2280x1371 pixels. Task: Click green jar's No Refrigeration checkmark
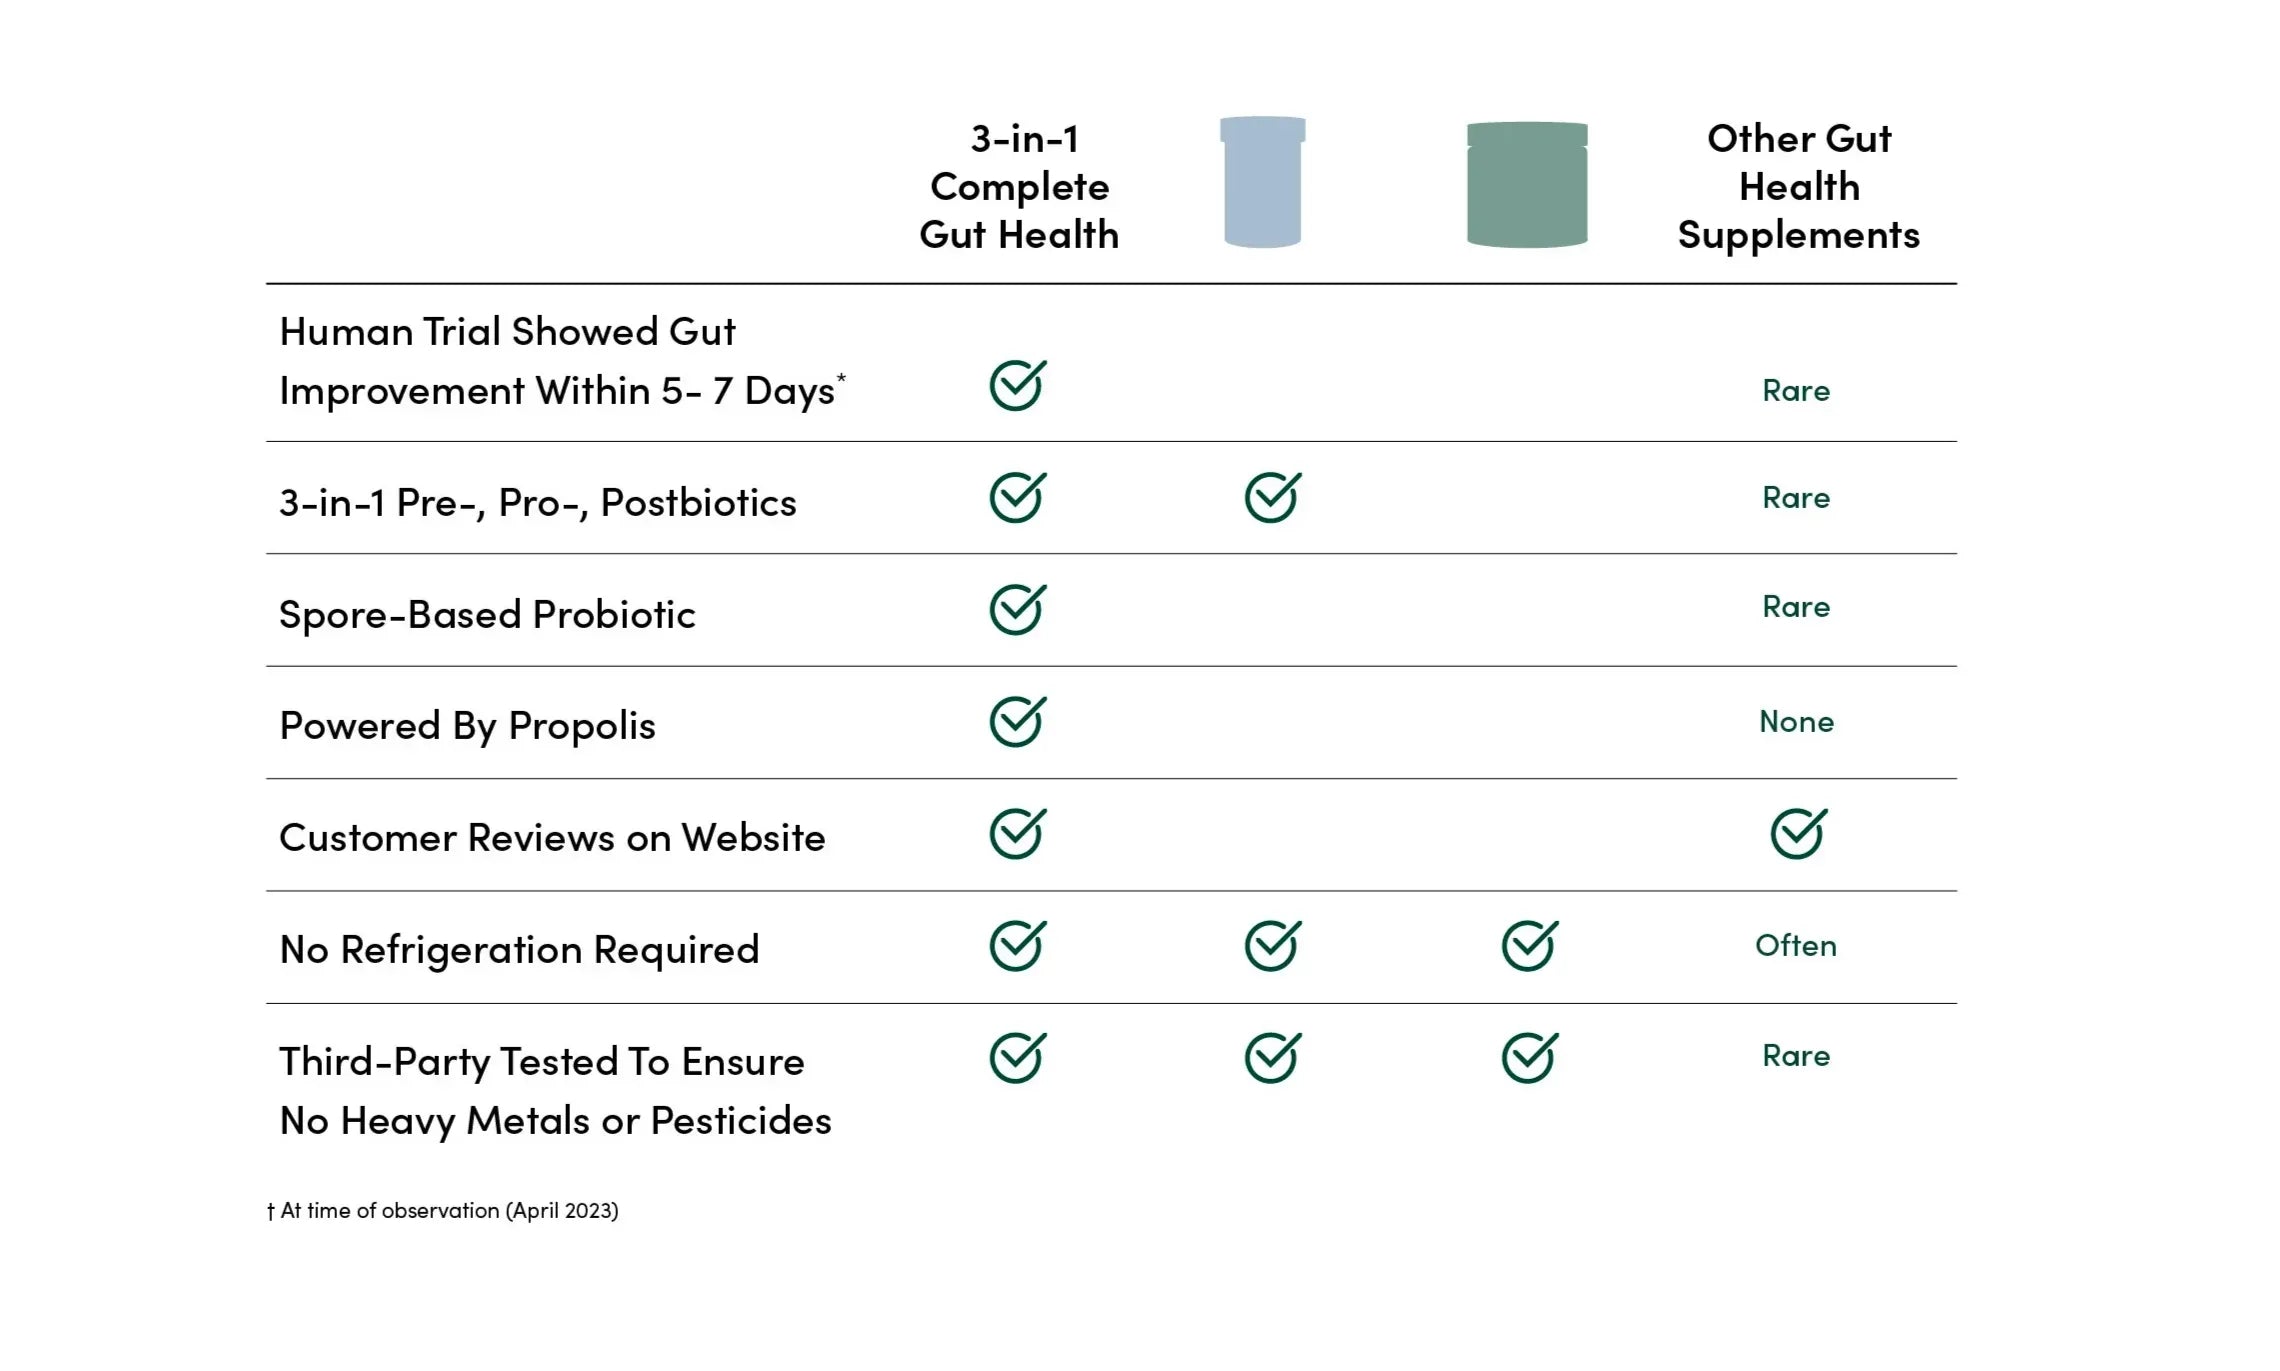pyautogui.click(x=1529, y=946)
